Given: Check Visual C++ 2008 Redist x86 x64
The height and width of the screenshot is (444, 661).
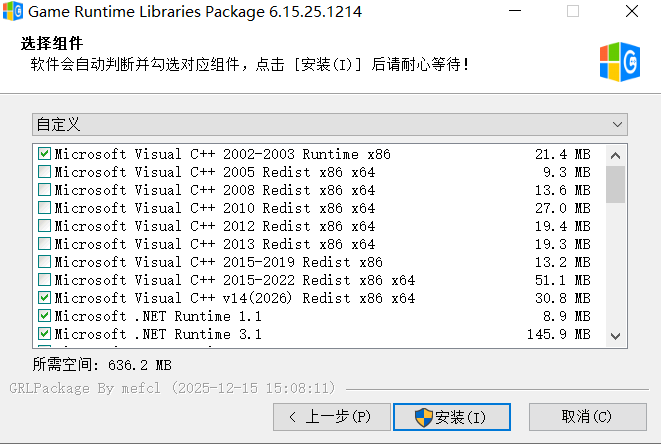Looking at the screenshot, I should click(44, 190).
